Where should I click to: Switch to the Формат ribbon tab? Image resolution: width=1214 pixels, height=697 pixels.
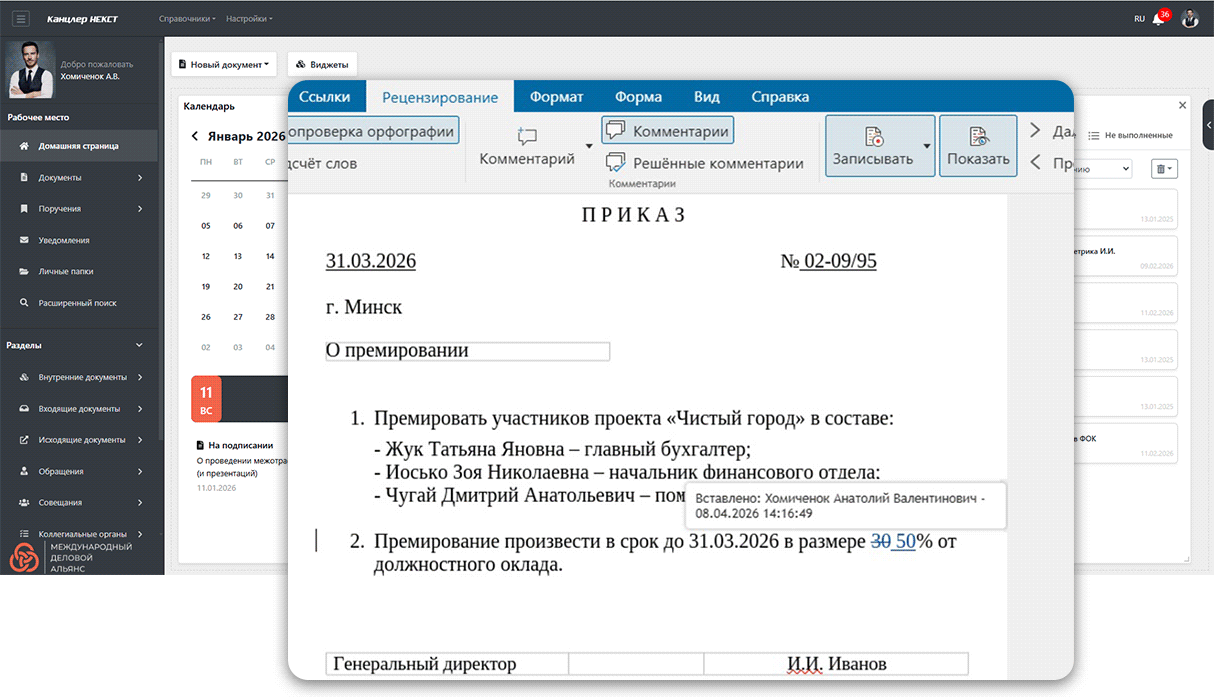[556, 97]
